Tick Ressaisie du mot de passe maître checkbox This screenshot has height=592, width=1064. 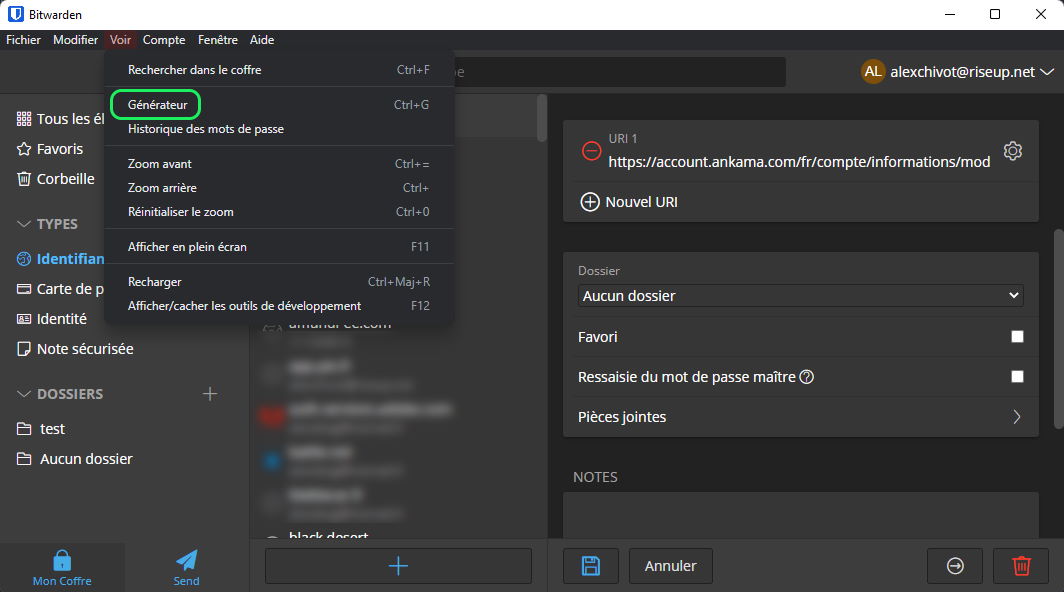1017,377
